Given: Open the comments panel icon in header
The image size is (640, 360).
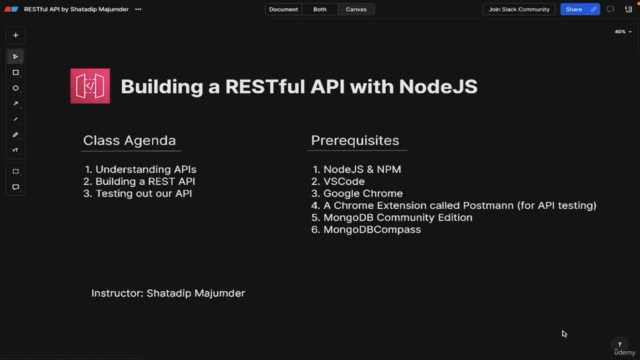Looking at the screenshot, I should click(610, 9).
